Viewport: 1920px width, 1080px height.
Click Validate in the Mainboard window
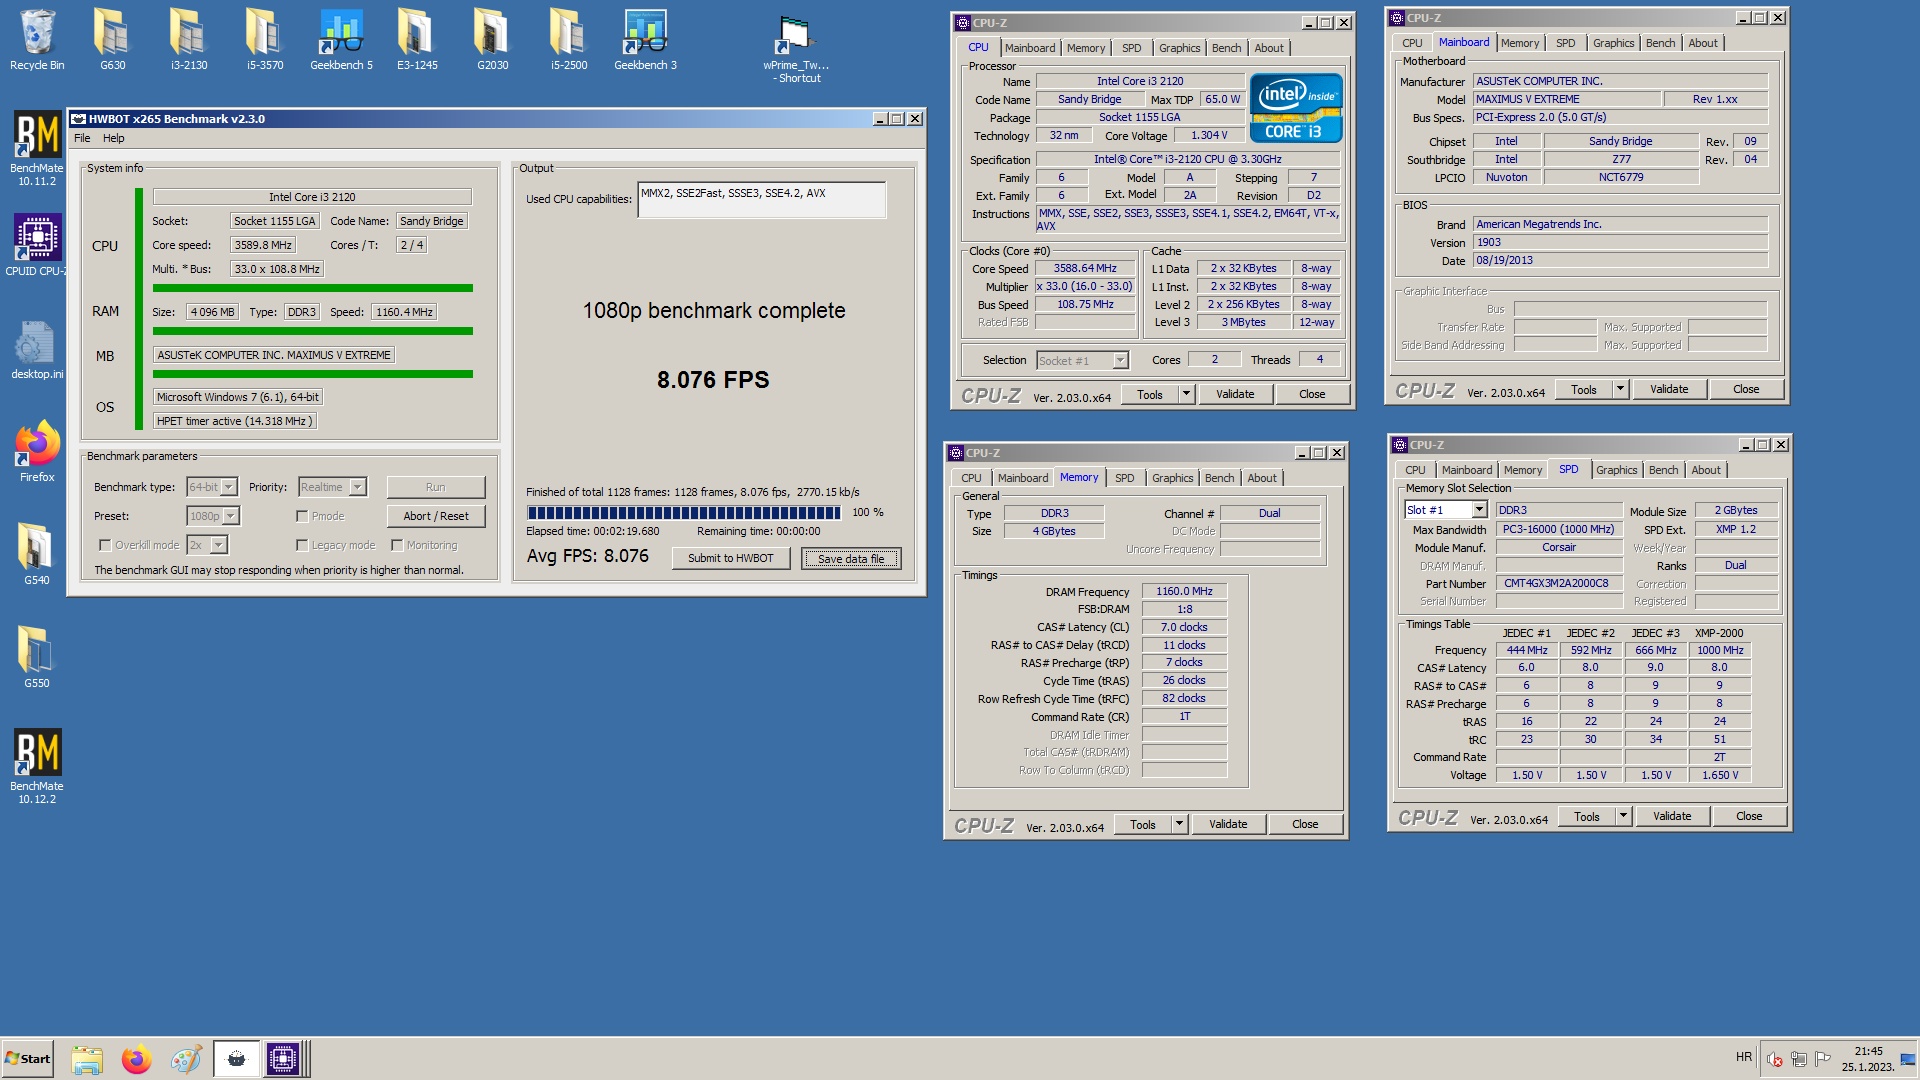coord(1669,389)
